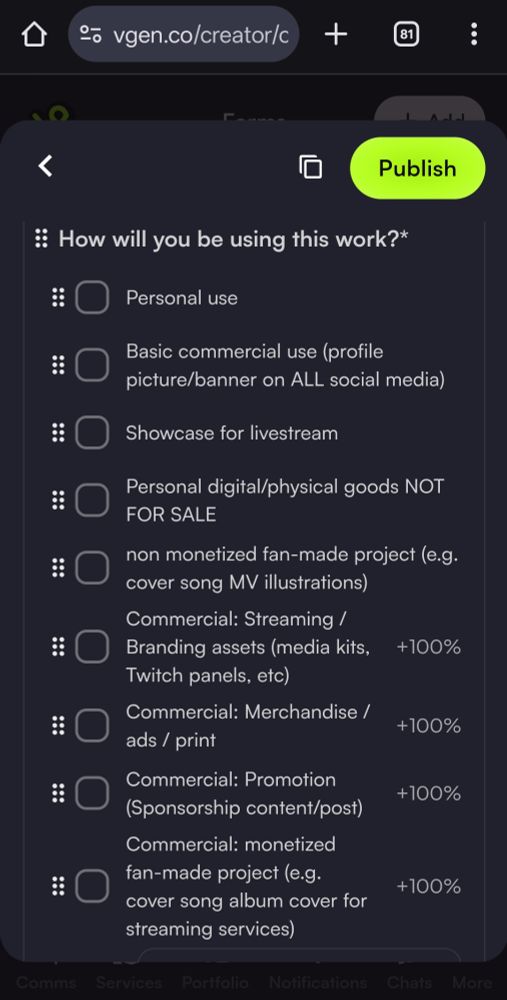Click the drag handle beside the question title

click(x=41, y=239)
